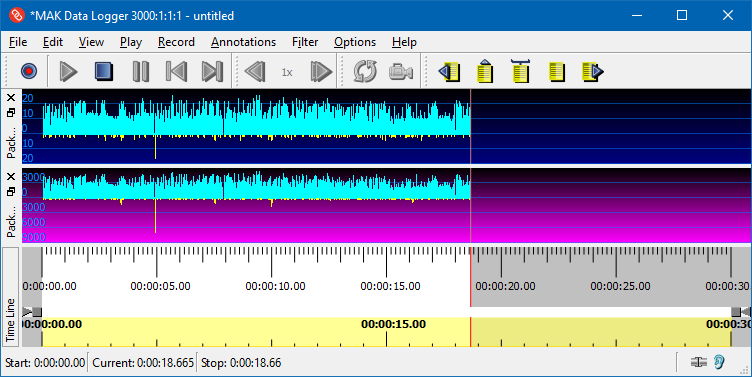Undock the magenta packet graph panel
This screenshot has height=377, width=752.
pos(11,192)
